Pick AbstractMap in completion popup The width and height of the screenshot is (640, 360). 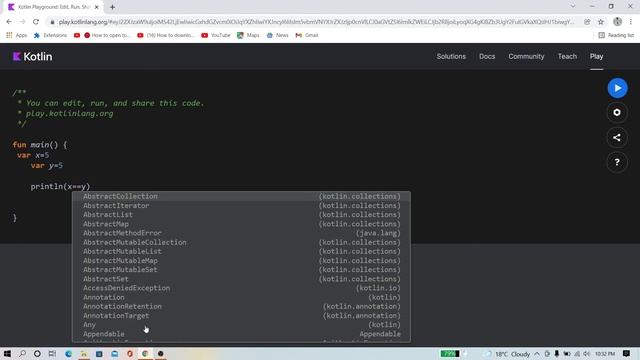[x=241, y=224]
